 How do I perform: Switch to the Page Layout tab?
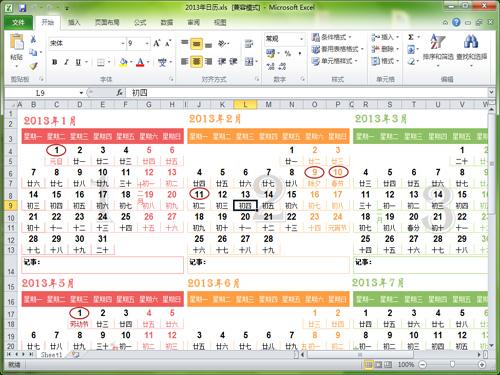click(x=107, y=22)
